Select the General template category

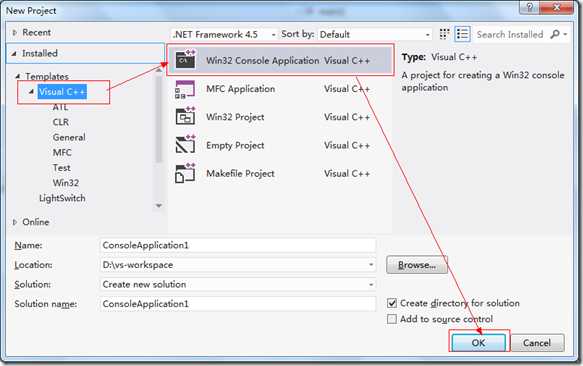click(69, 137)
